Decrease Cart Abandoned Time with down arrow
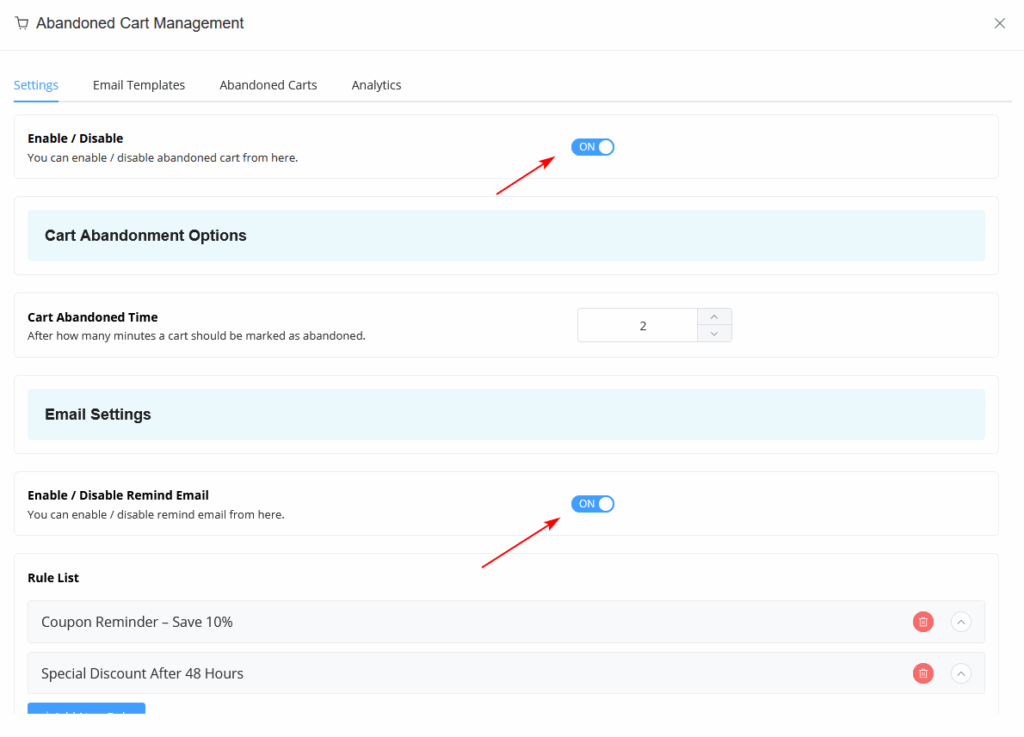Image resolution: width=1024 pixels, height=737 pixels. [x=714, y=334]
